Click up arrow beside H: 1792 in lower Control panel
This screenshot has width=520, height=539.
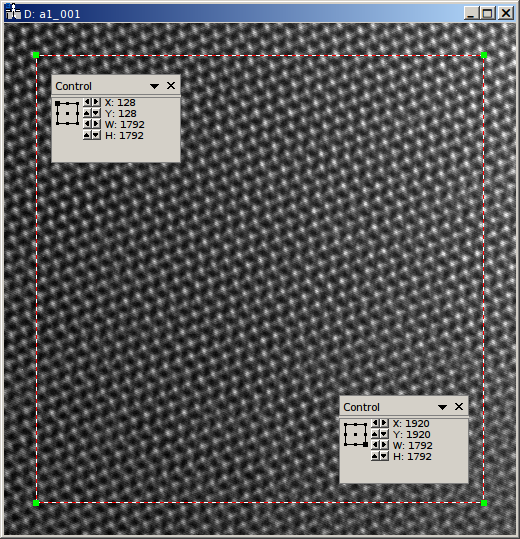[375, 456]
